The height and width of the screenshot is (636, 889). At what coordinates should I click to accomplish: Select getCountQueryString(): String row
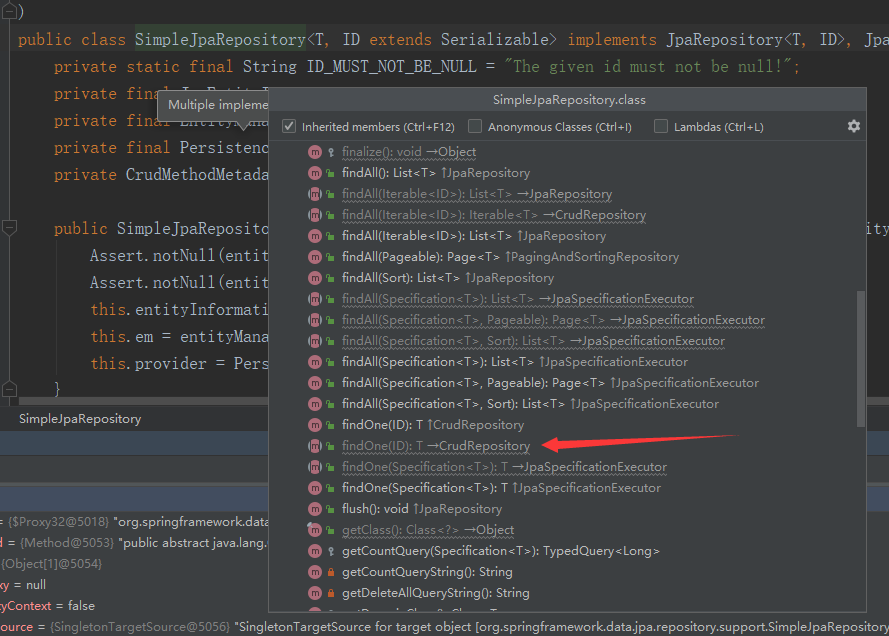click(x=567, y=571)
